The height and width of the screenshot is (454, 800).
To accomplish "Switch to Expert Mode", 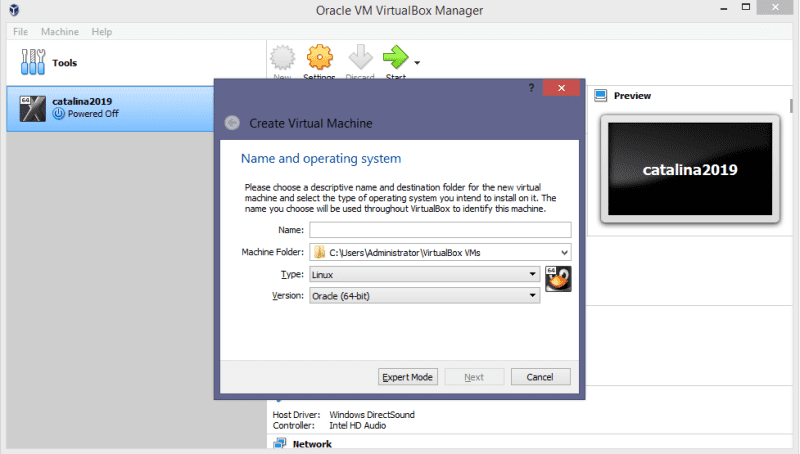I will pos(408,377).
